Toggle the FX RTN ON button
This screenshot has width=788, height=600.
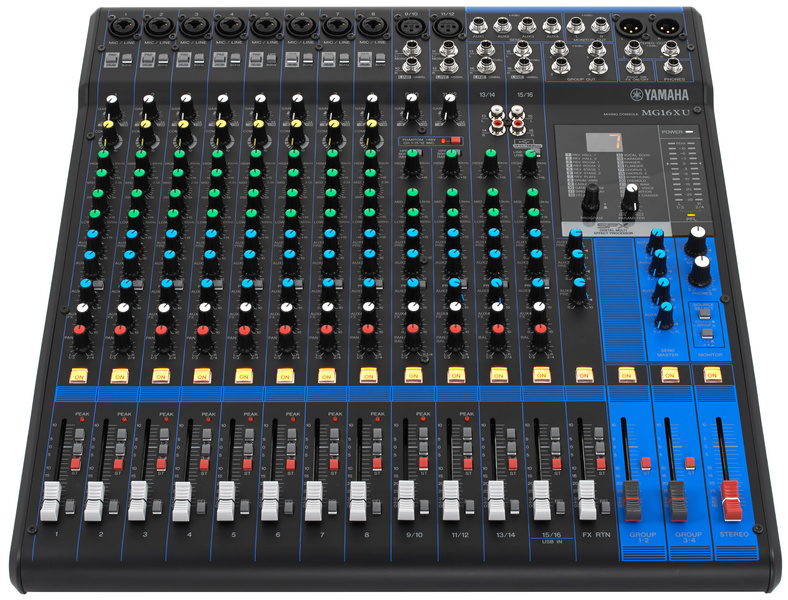coord(583,374)
